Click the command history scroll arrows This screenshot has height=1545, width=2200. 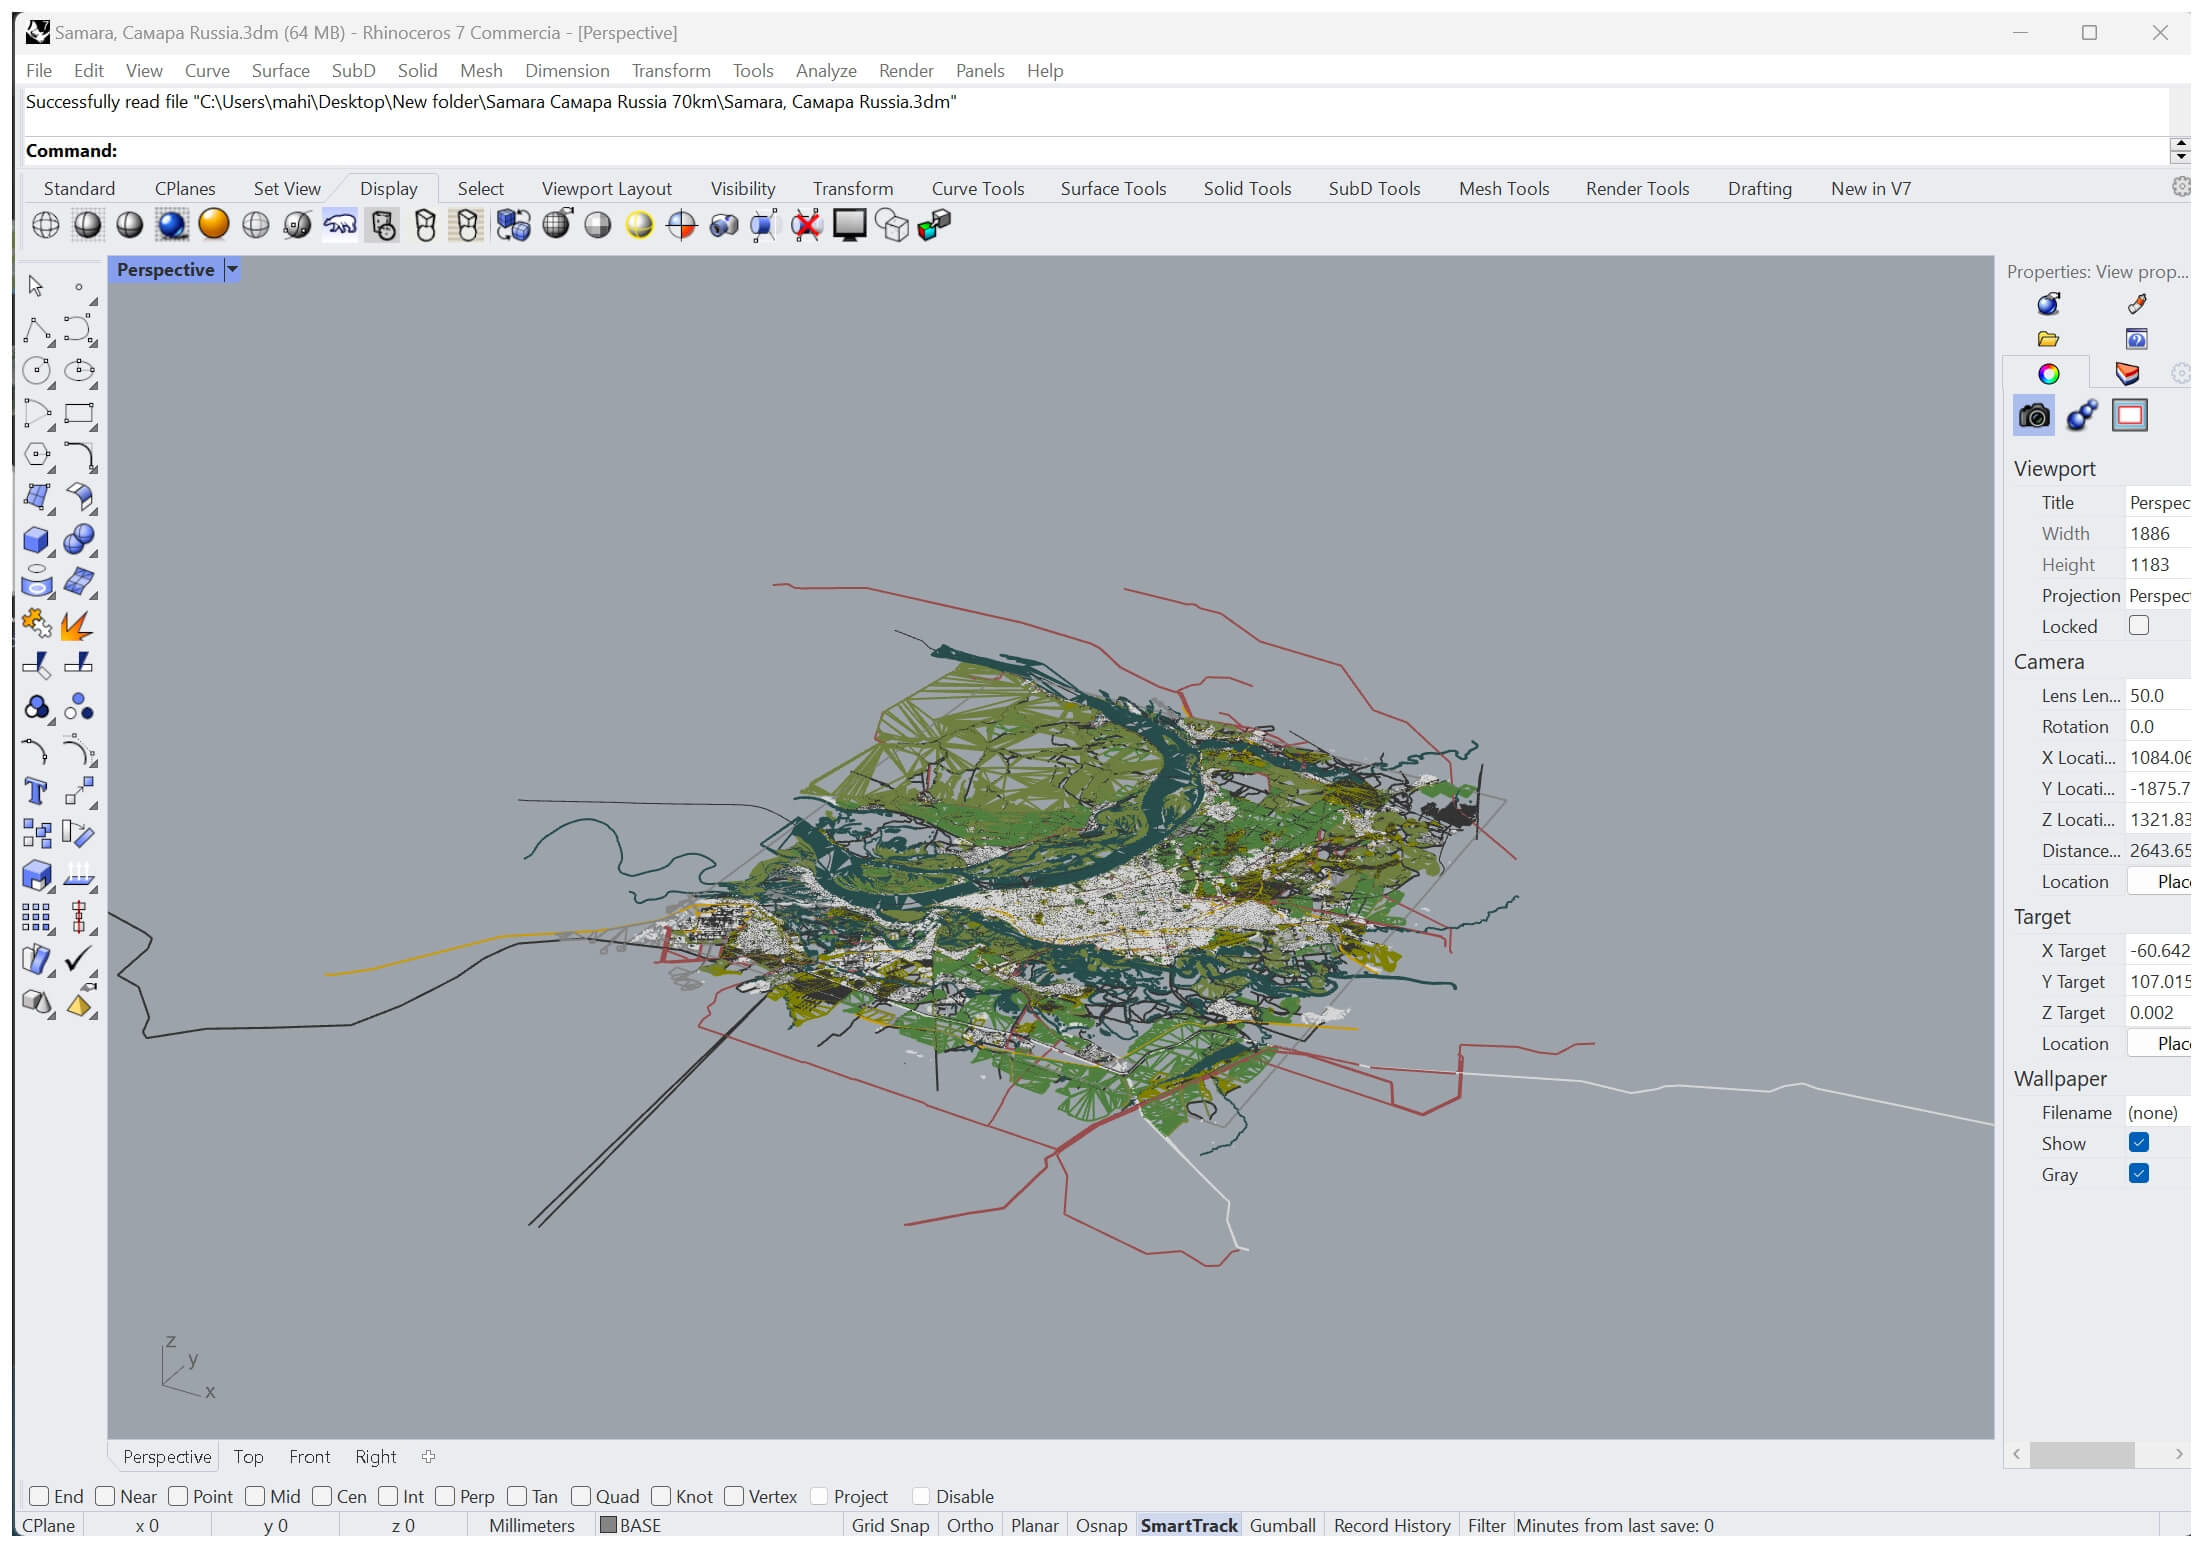pos(2180,151)
